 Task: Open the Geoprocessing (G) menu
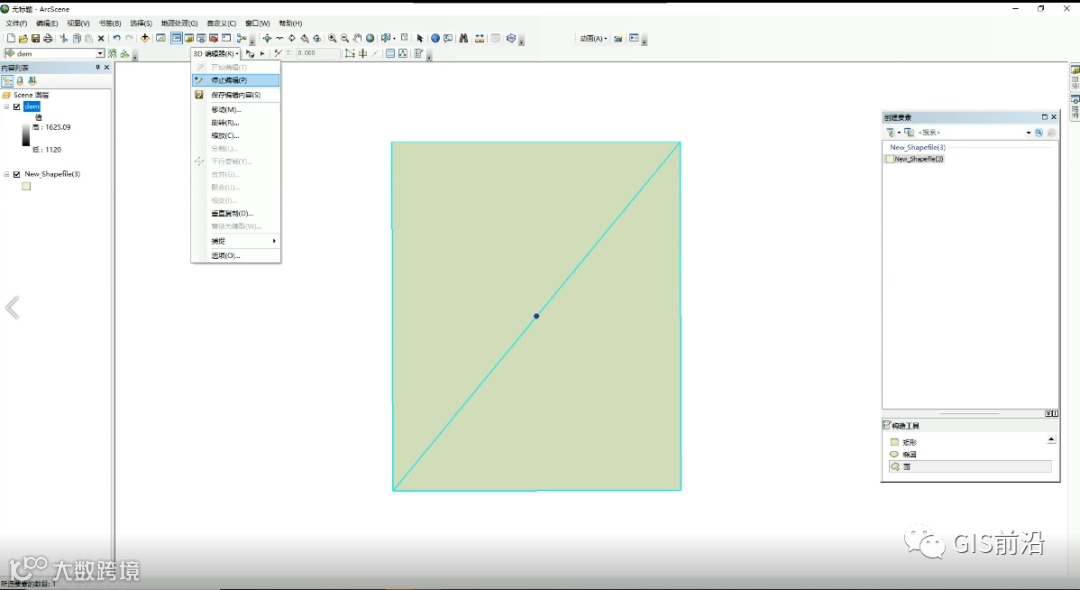pos(179,23)
